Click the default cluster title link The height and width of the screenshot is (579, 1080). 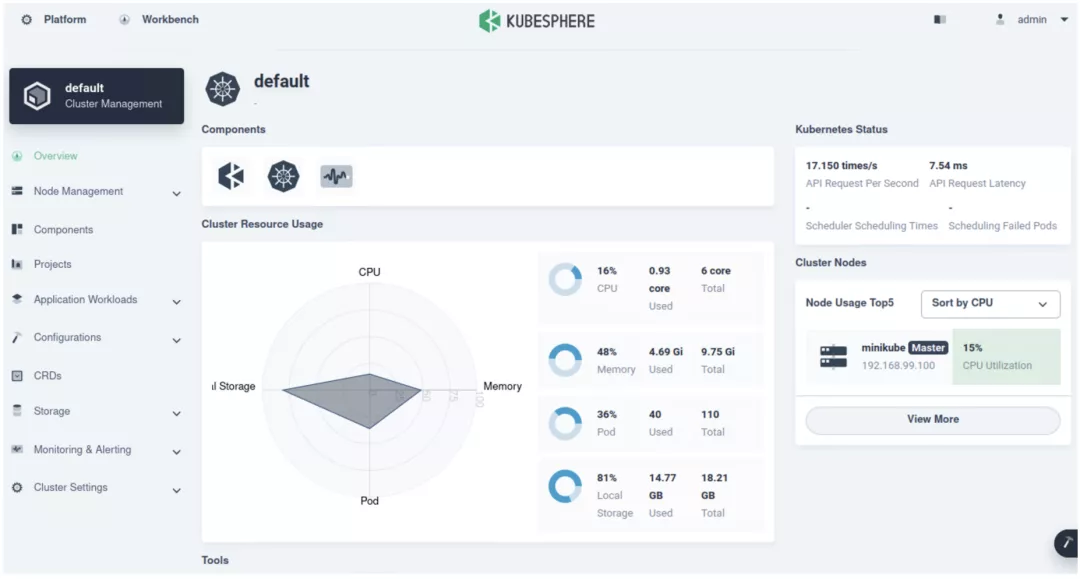pos(282,82)
